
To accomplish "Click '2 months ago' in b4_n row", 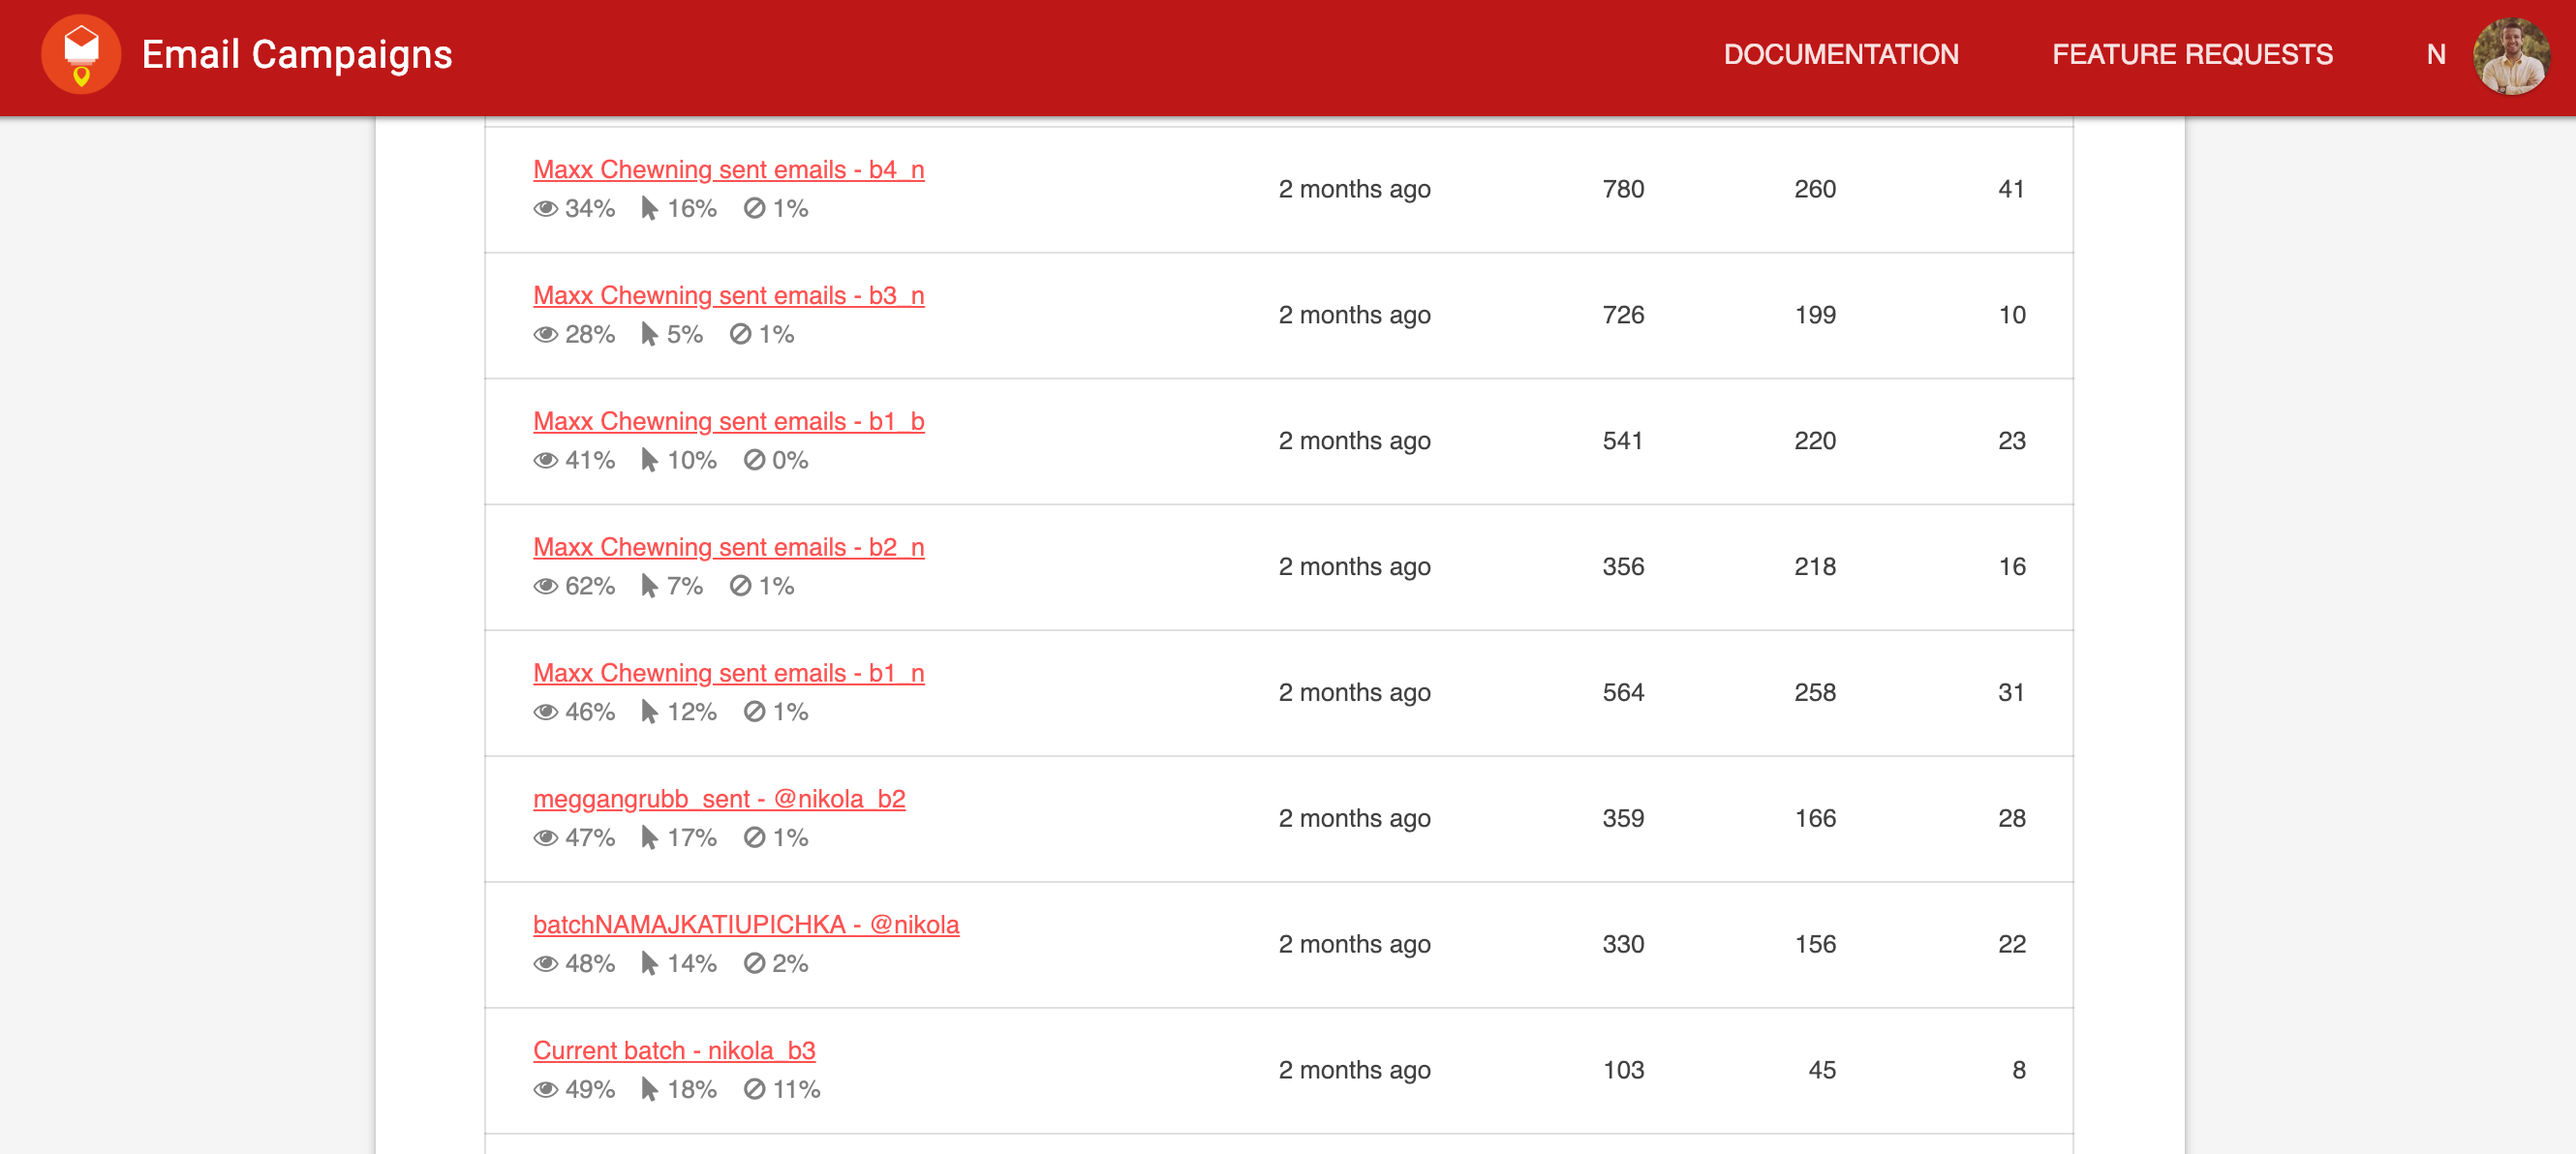I will pyautogui.click(x=1354, y=190).
